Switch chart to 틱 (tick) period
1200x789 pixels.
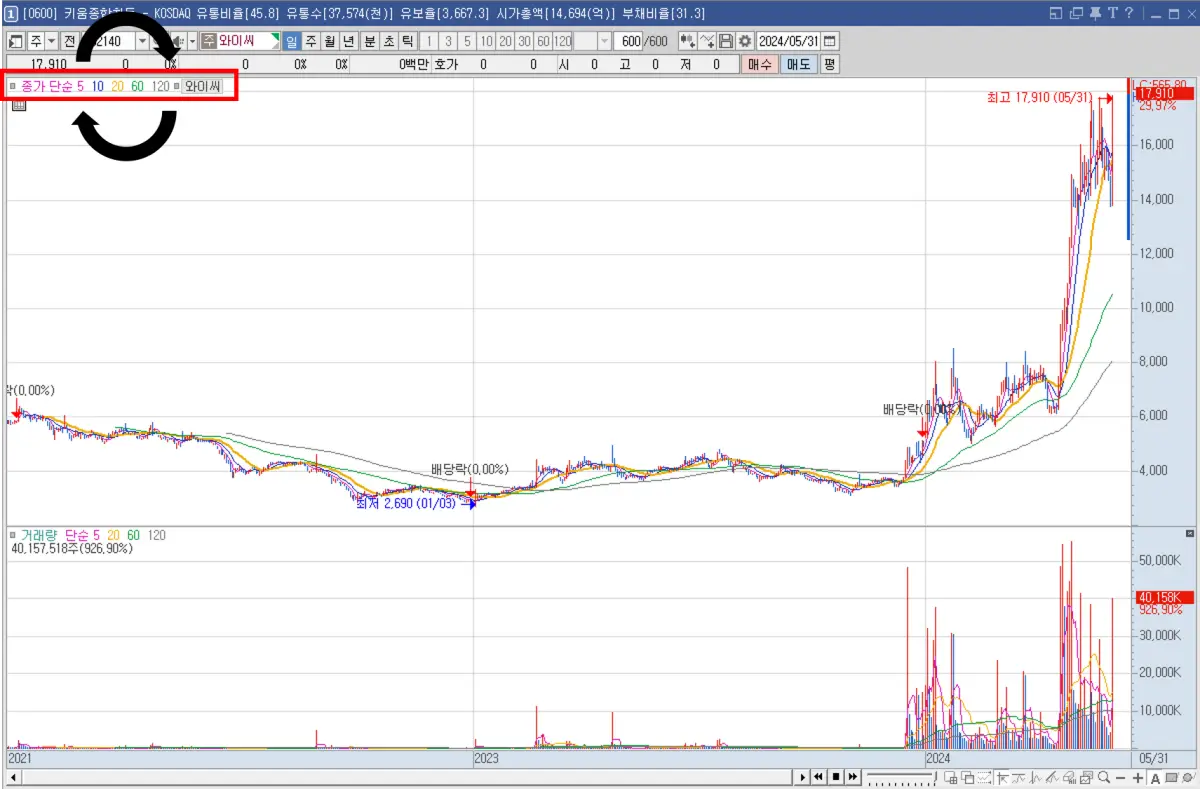click(x=406, y=41)
